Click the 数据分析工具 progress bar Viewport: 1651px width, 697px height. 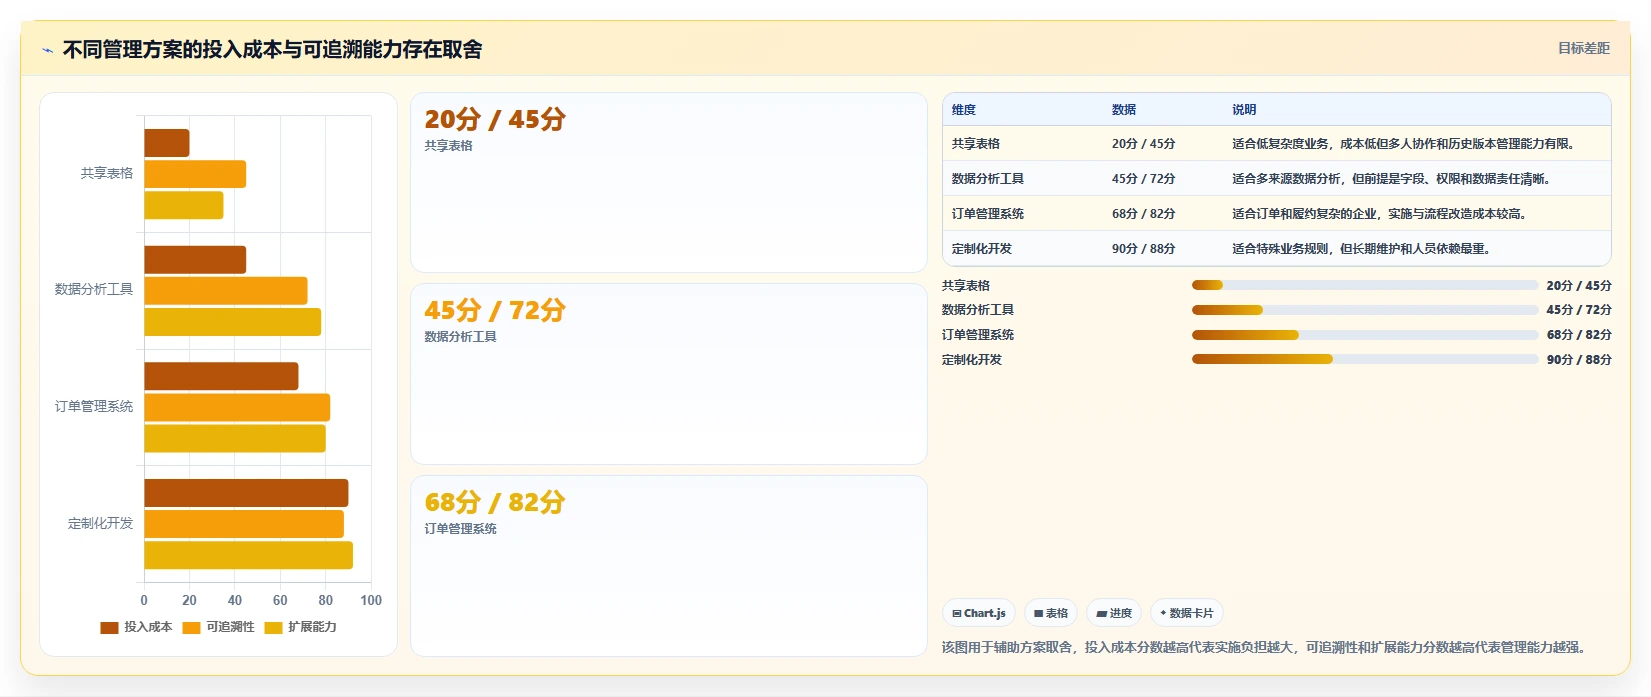[1365, 310]
